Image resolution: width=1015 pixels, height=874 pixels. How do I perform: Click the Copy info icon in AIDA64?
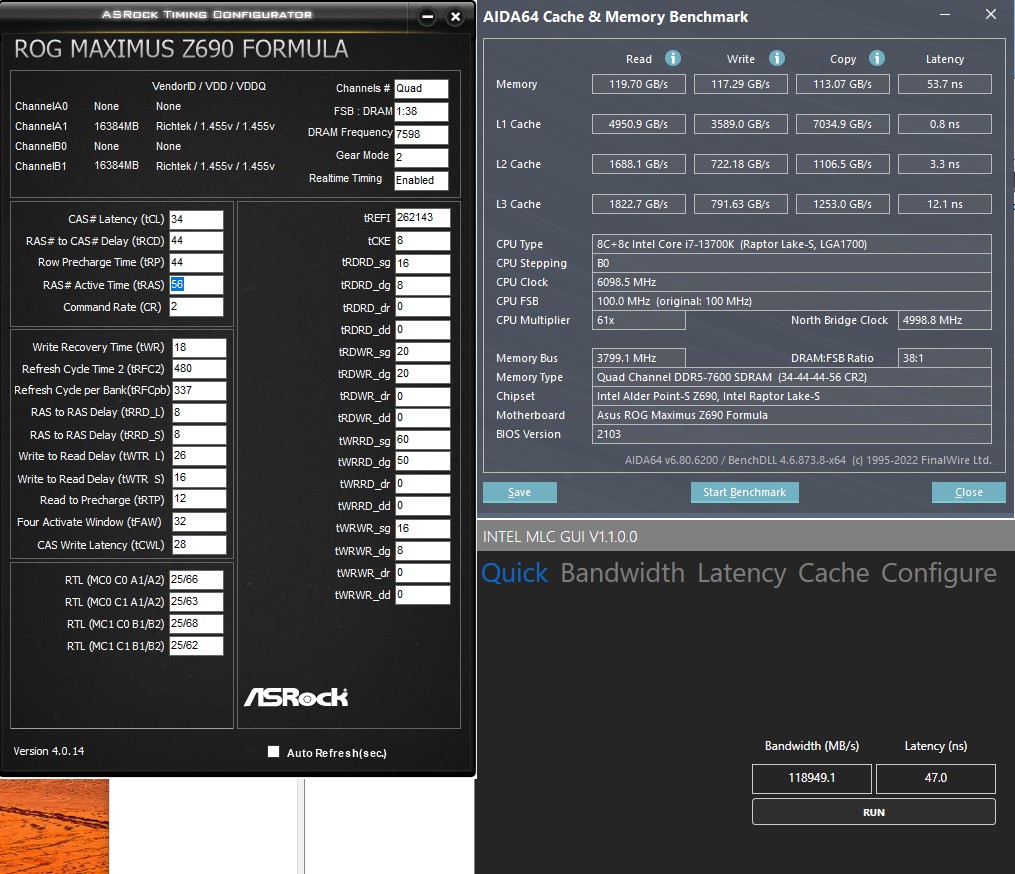click(876, 58)
